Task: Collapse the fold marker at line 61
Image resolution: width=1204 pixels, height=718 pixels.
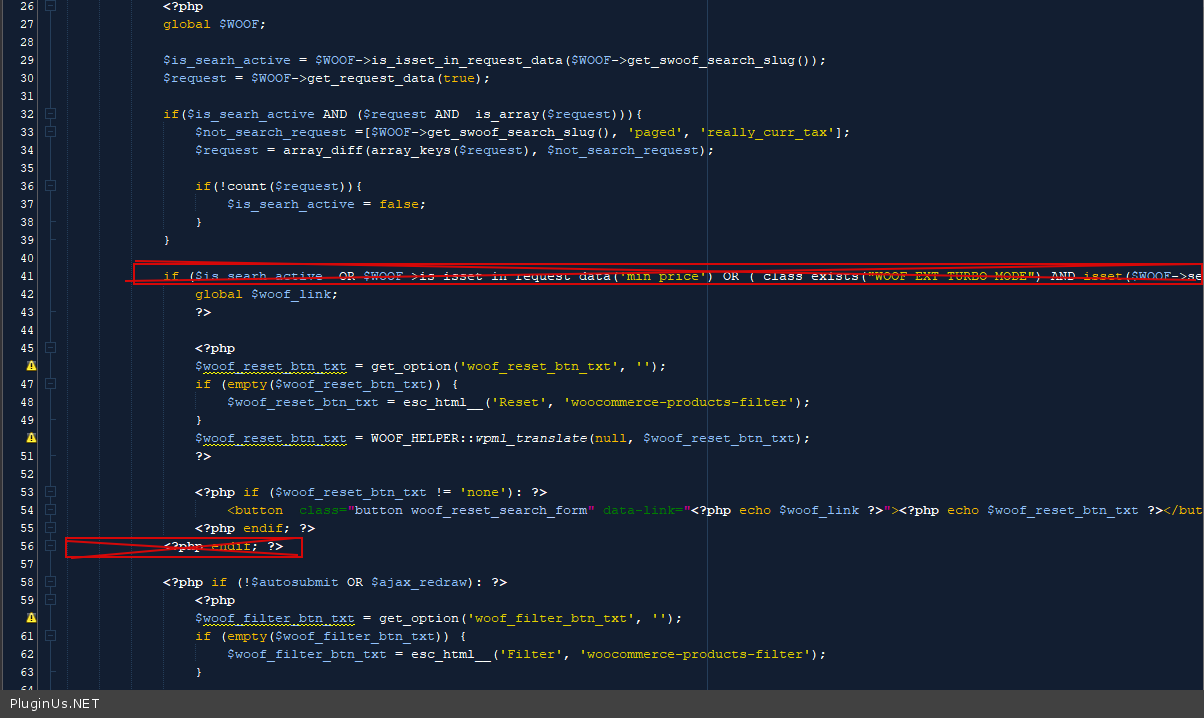Action: (51, 636)
